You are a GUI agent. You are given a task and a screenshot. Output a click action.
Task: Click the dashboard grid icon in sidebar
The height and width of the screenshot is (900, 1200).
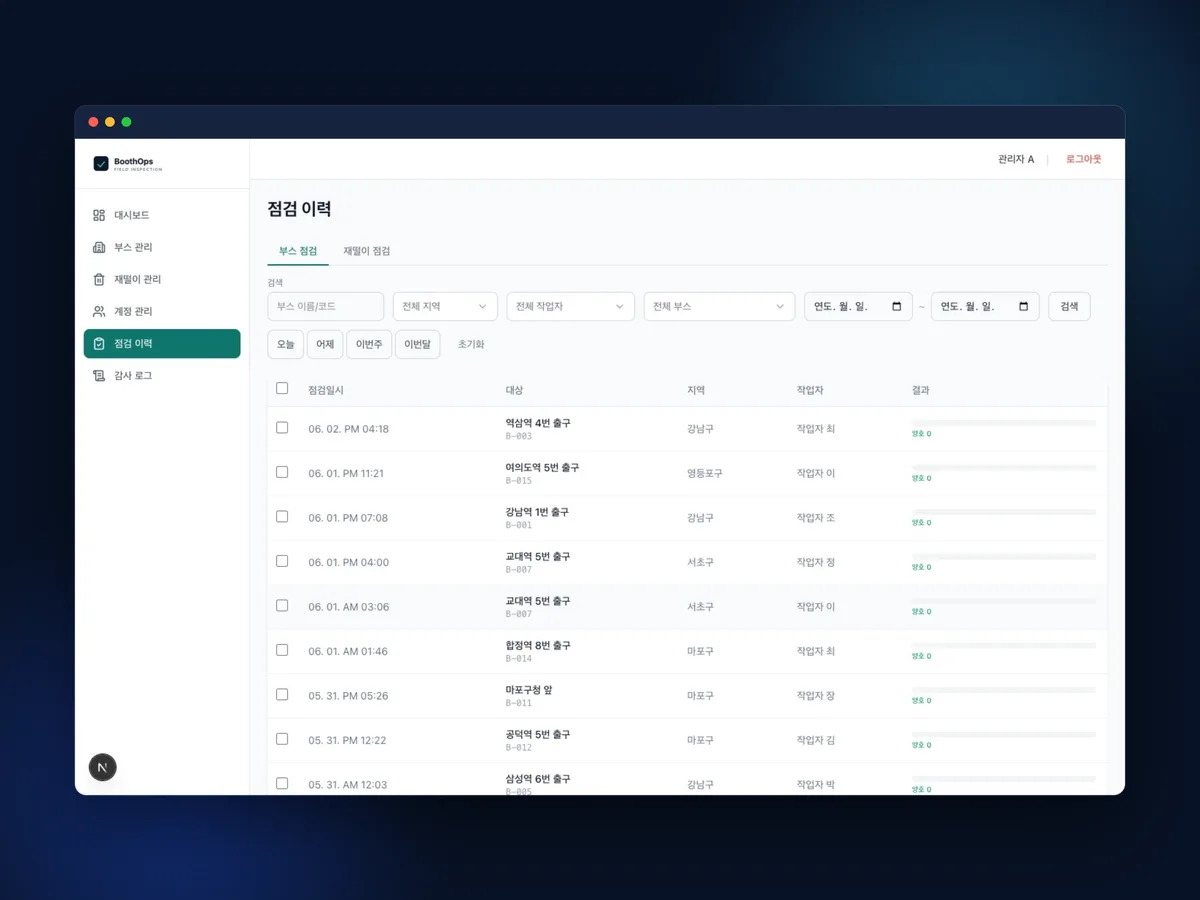[x=99, y=215]
